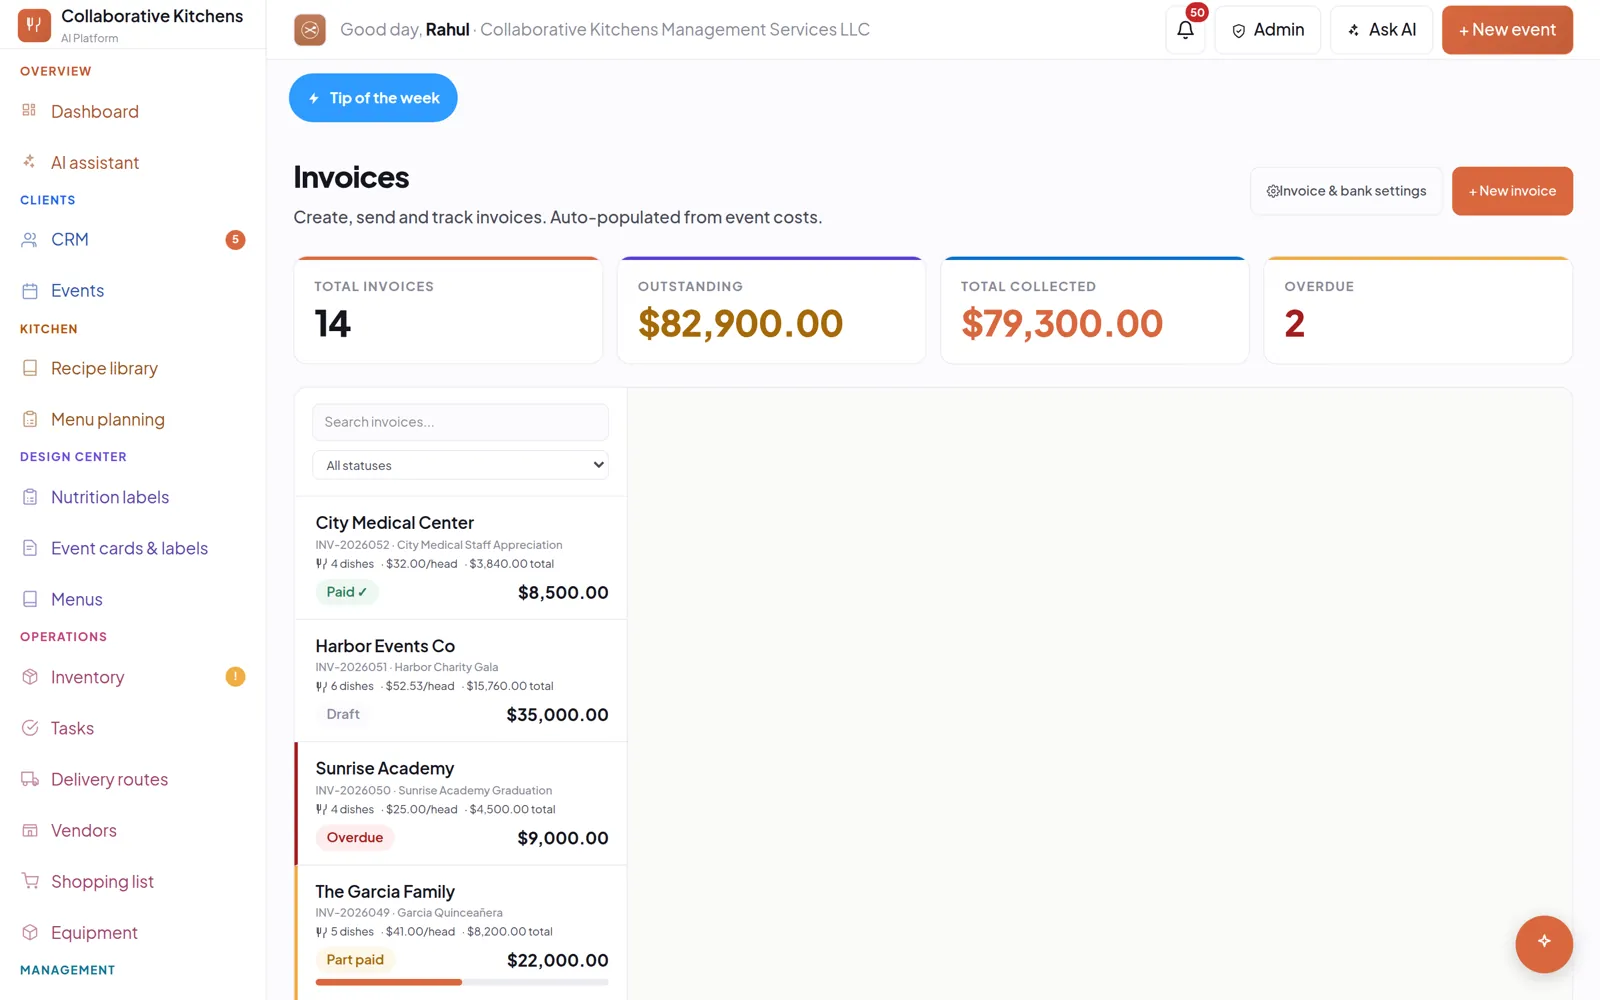1600x1000 pixels.
Task: Click the CRM people icon
Action: coord(29,239)
